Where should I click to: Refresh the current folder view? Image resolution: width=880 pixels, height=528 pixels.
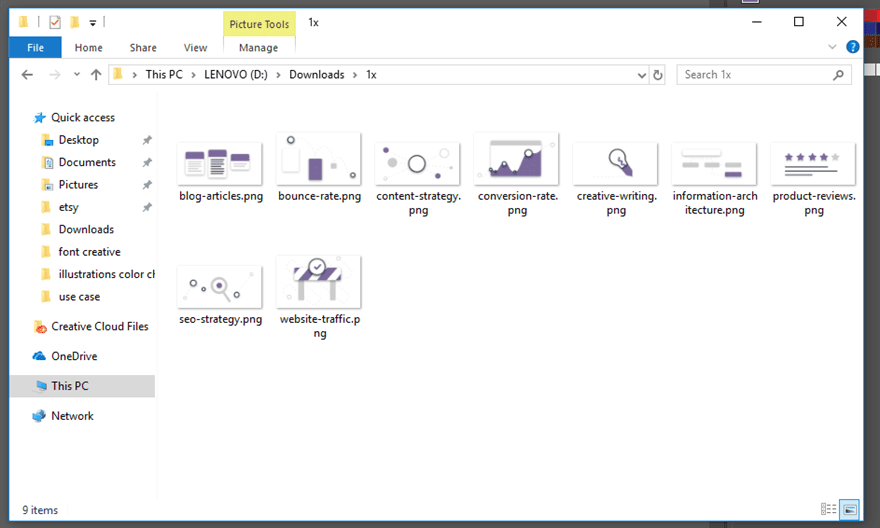[x=658, y=75]
